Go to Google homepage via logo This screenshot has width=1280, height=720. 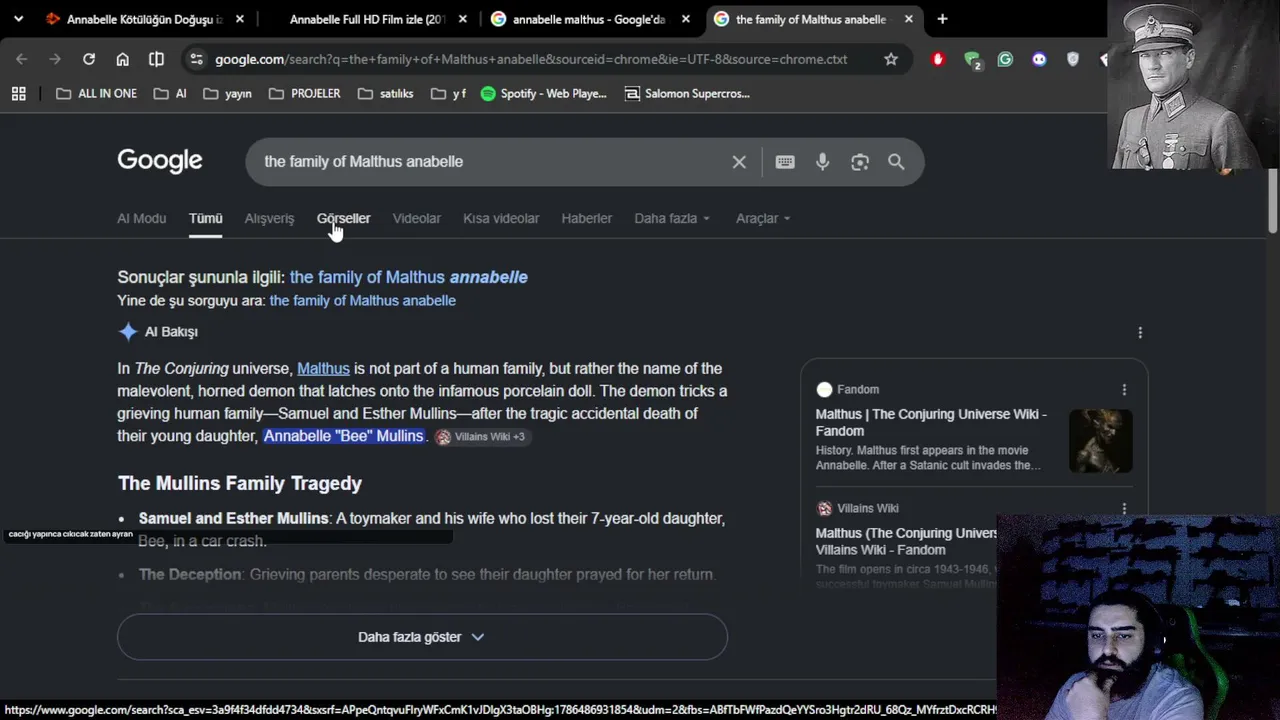coord(160,161)
